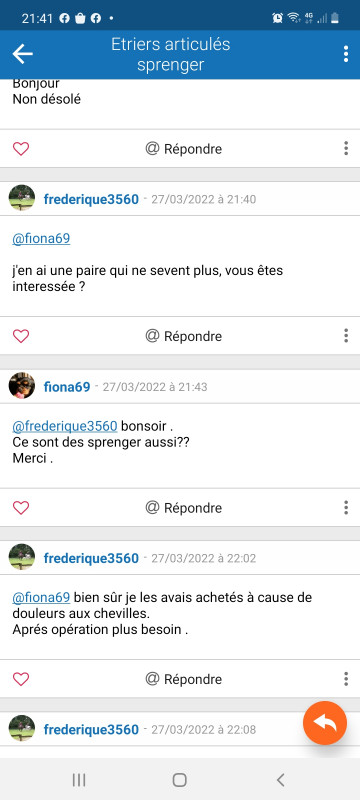The image size is (360, 800).
Task: Open @frederique3560 mention link
Action: coord(65,426)
